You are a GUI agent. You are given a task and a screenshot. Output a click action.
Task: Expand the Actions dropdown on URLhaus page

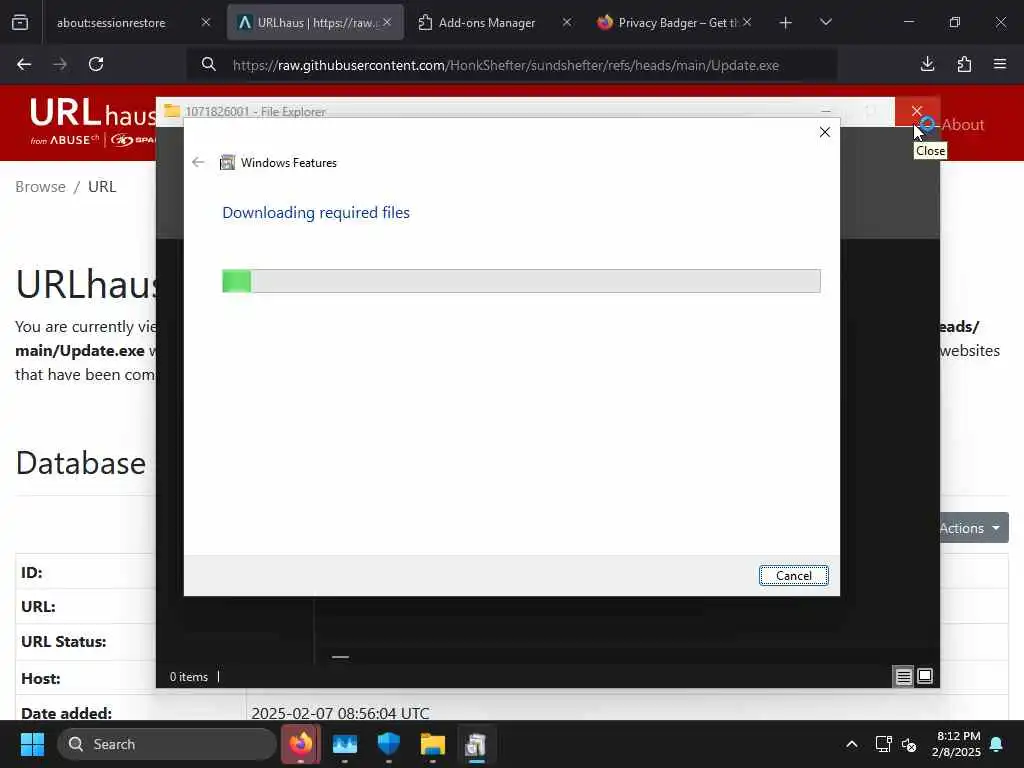[x=974, y=528]
